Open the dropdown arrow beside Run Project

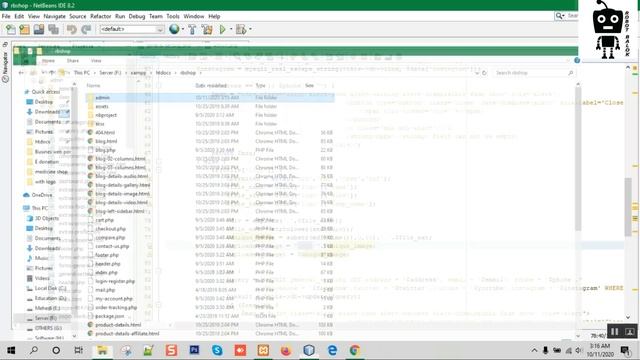pos(231,29)
